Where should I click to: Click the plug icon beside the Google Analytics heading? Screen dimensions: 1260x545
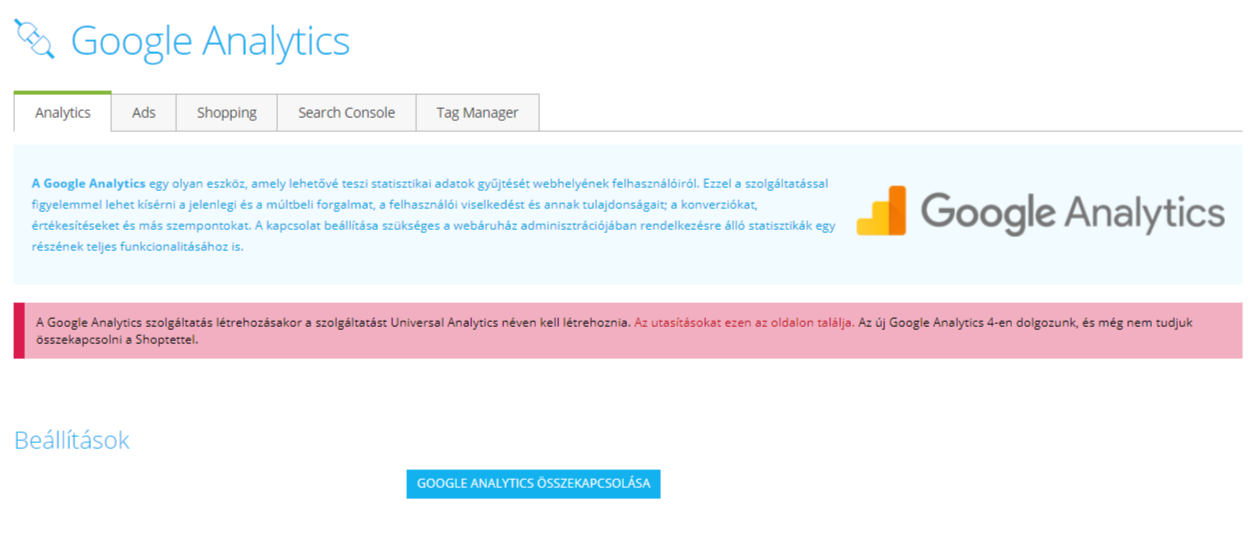[x=33, y=39]
